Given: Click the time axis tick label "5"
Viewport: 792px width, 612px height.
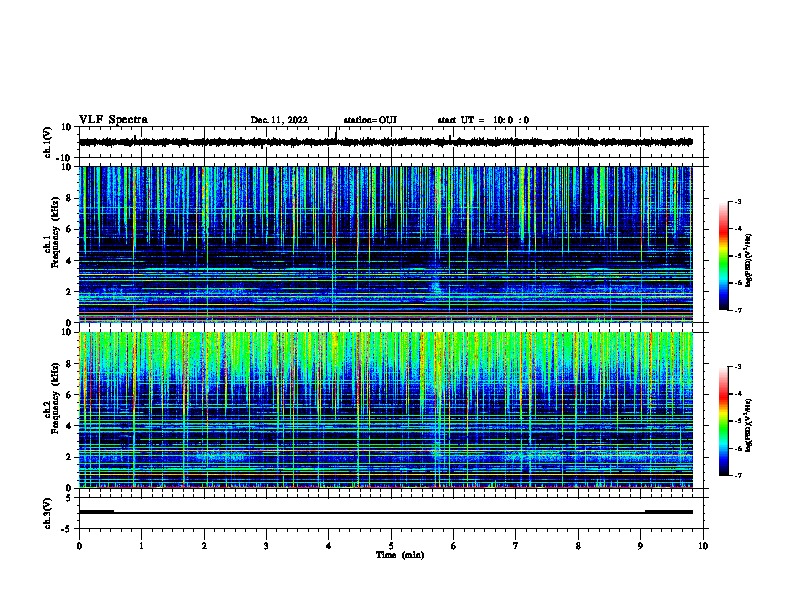Looking at the screenshot, I should (391, 546).
